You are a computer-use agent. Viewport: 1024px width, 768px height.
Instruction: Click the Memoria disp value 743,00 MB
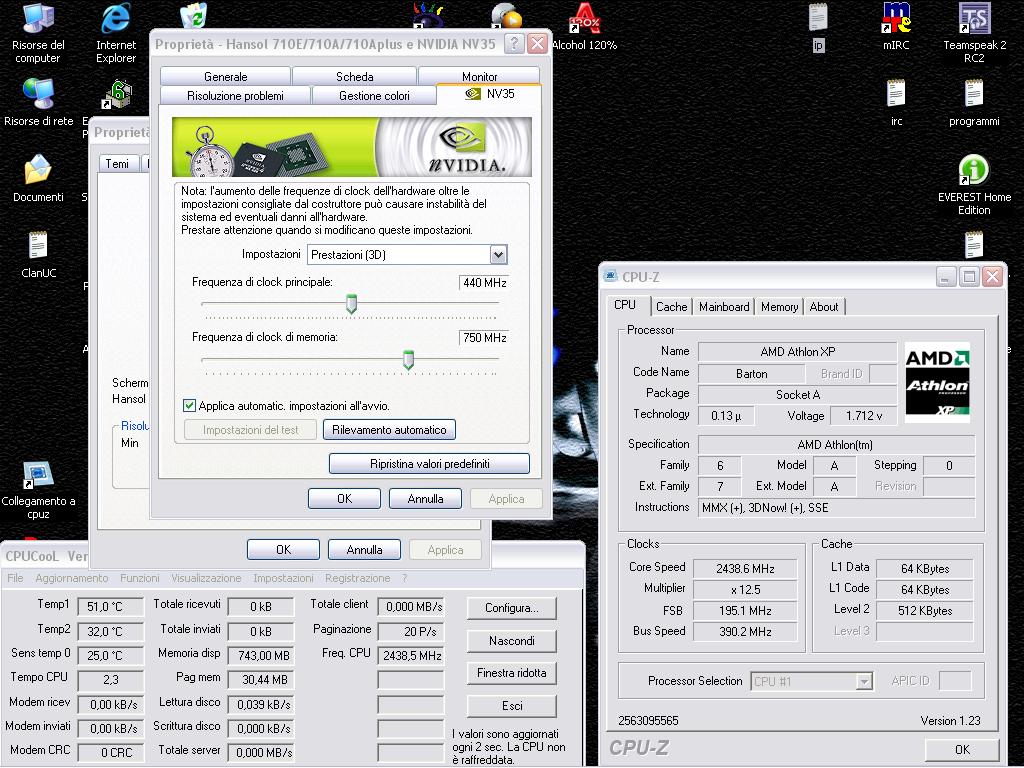click(261, 656)
